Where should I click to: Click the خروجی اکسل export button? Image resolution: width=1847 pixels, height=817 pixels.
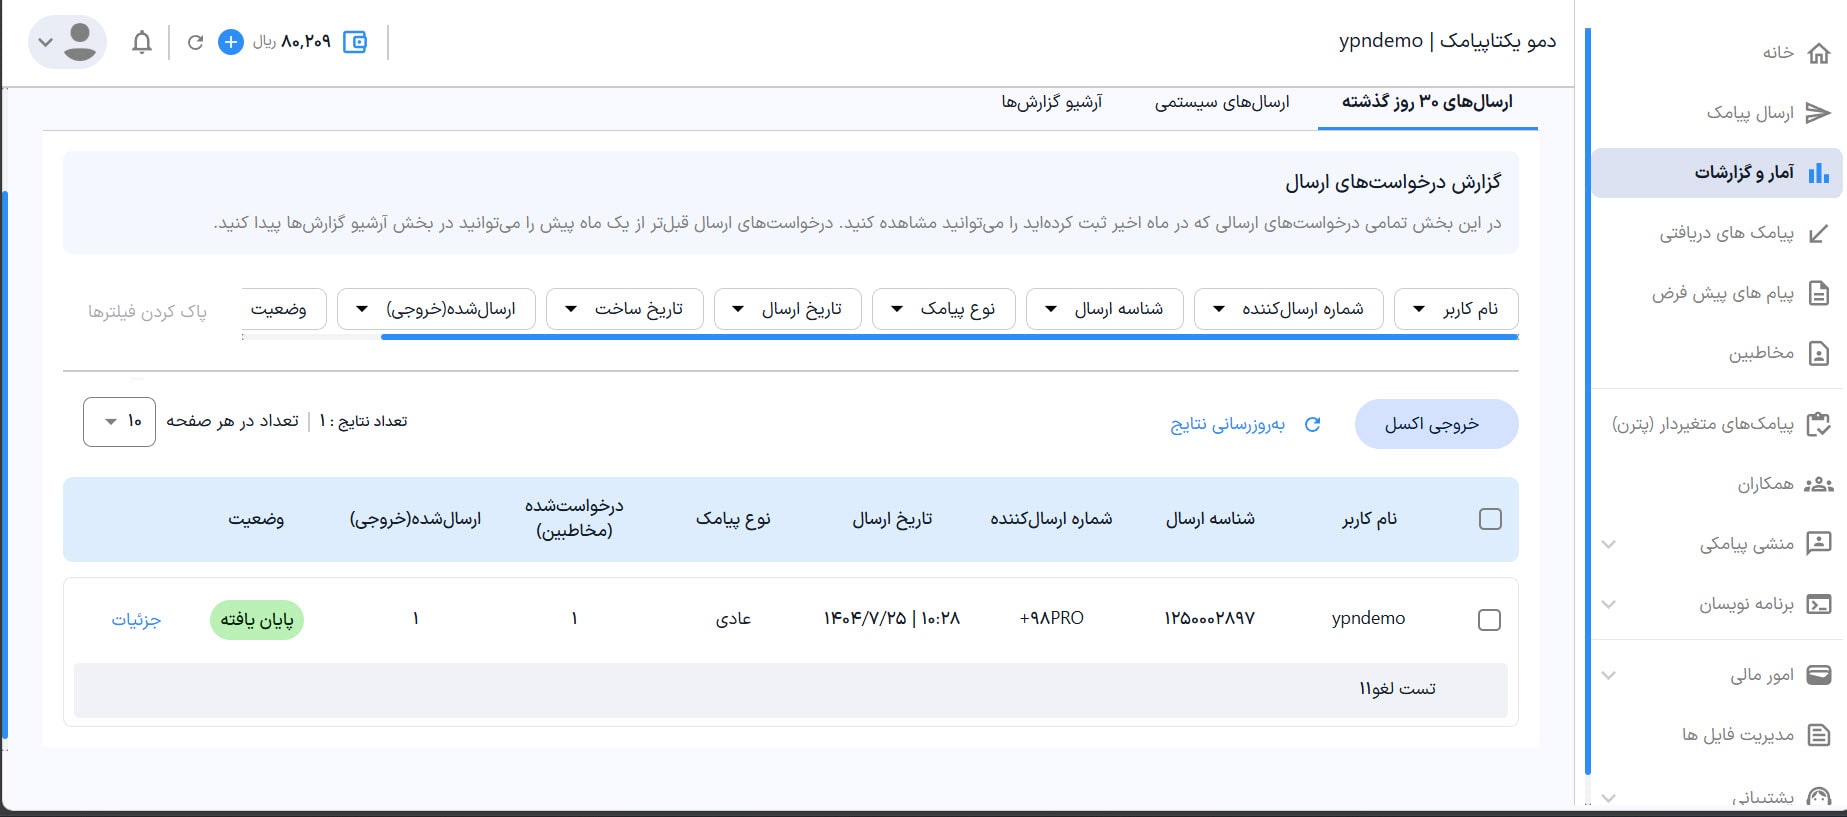(x=1436, y=424)
